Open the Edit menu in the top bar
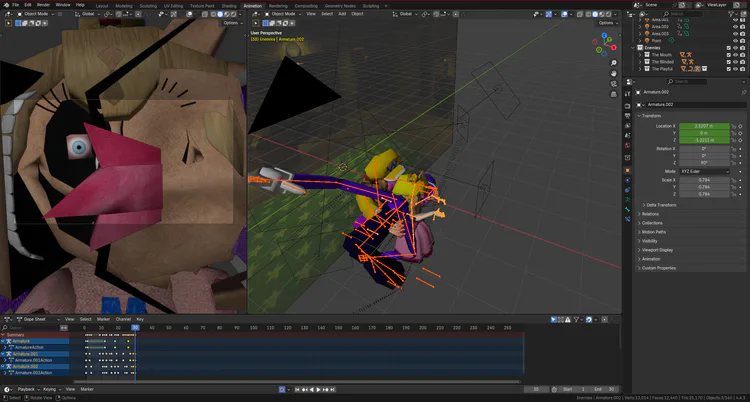 (28, 5)
